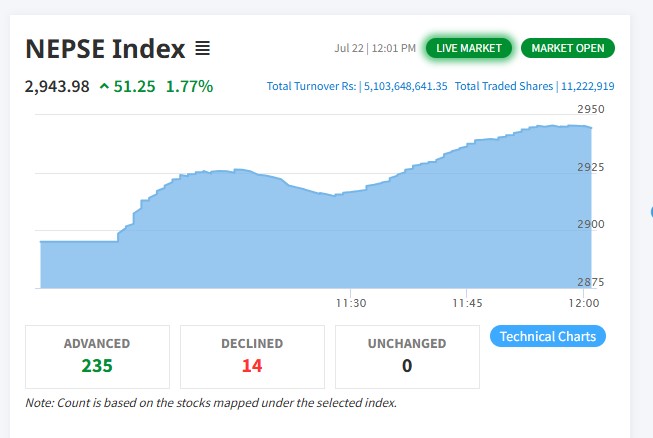Click the index value 2,943.98
Viewport: 653px width, 438px height.
click(57, 86)
